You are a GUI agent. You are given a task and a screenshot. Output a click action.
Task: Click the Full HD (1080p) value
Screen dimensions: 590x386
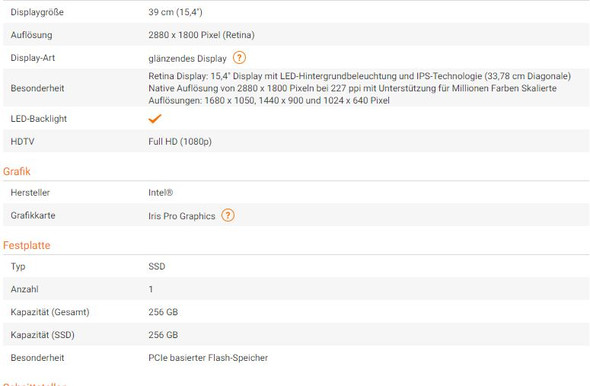point(180,141)
